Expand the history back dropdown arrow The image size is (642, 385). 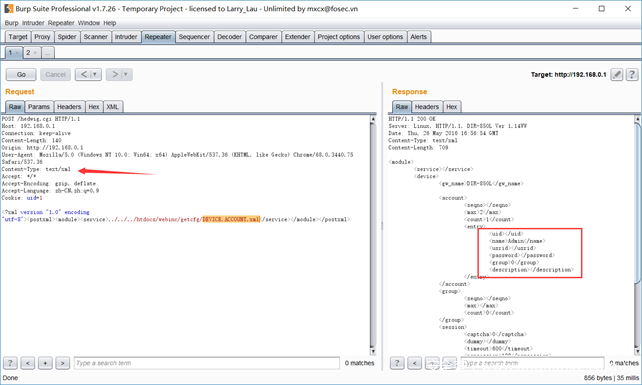(95, 75)
